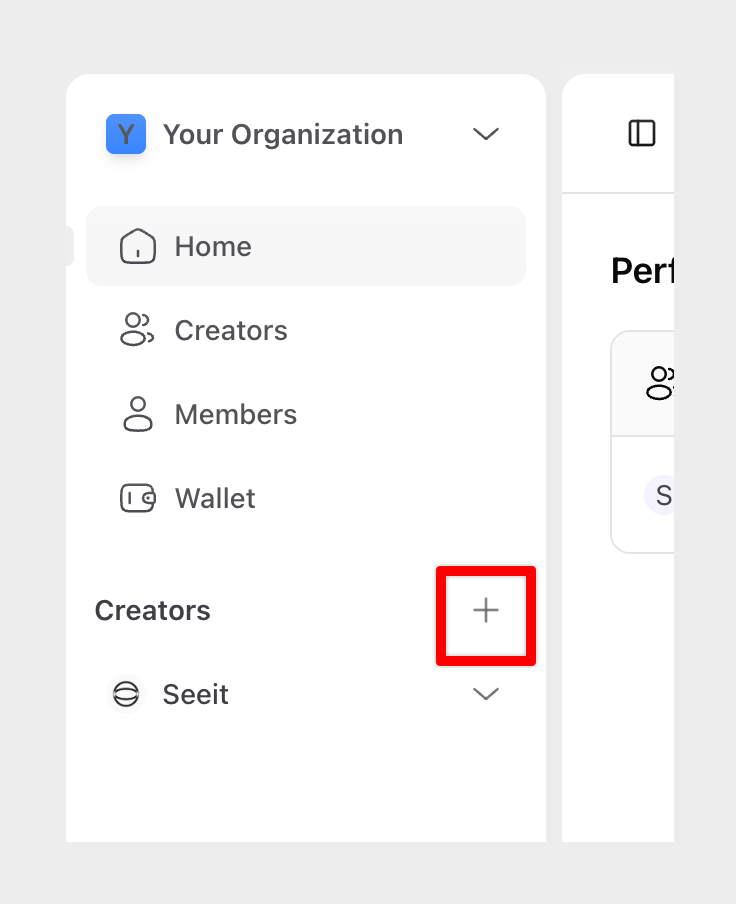The width and height of the screenshot is (736, 904).
Task: Click the S avatar in the card
Action: click(661, 494)
